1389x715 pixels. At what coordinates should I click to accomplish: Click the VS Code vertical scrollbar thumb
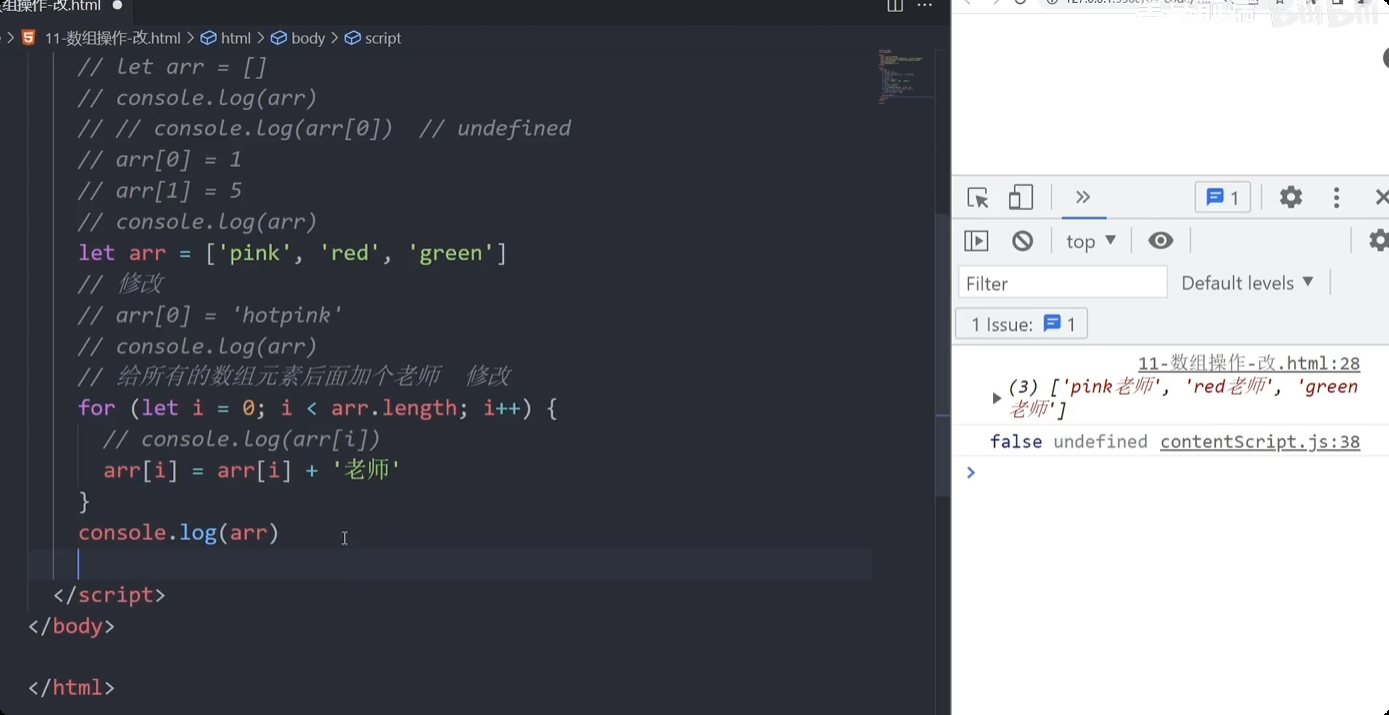tap(943, 355)
